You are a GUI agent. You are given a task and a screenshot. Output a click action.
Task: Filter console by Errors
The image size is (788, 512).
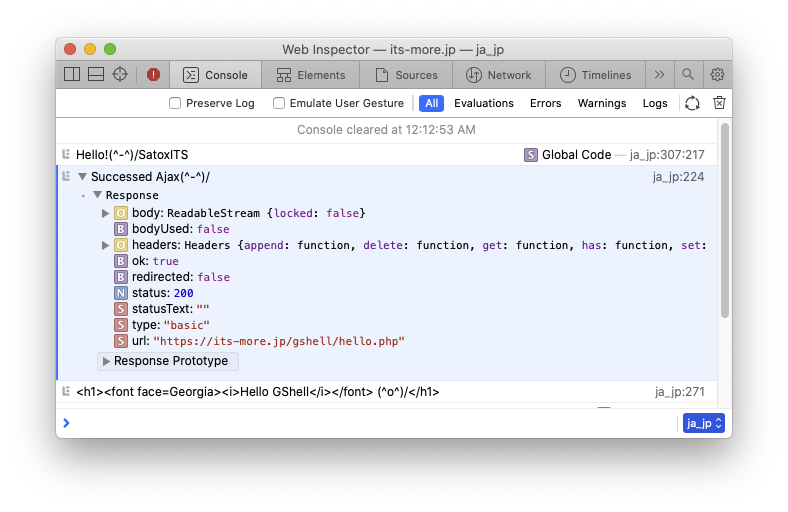pos(545,103)
